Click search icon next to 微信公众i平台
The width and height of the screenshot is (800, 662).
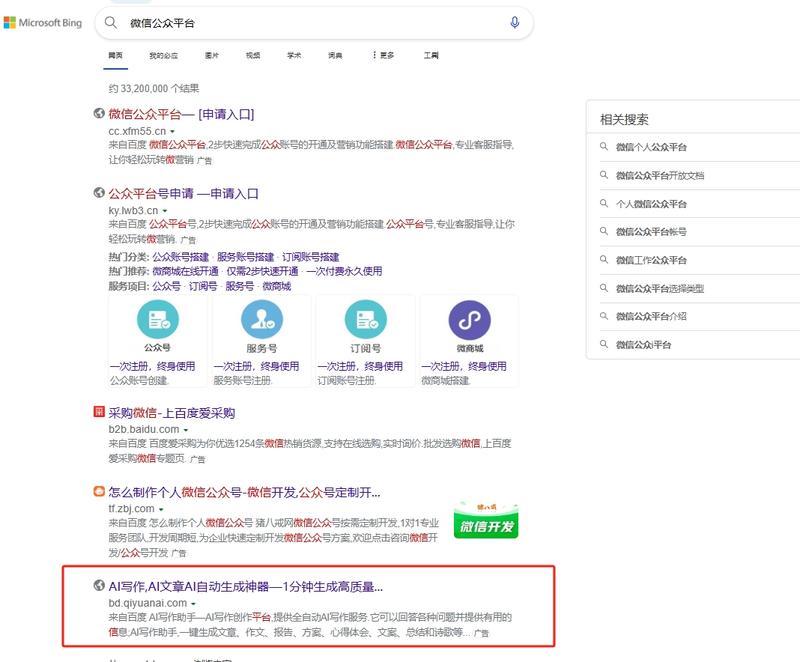(x=604, y=344)
